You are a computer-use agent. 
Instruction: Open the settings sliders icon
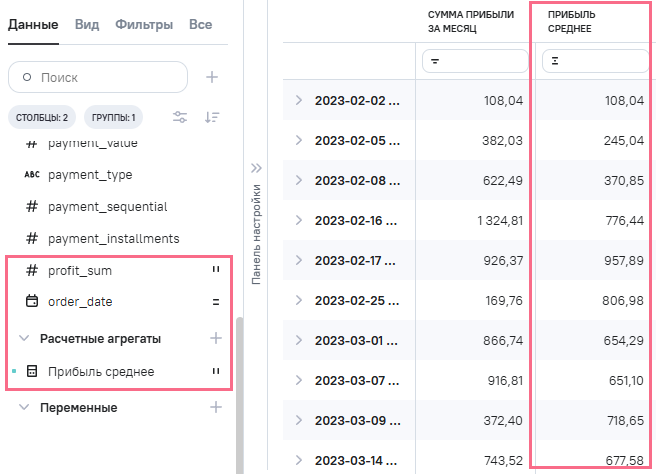180,117
